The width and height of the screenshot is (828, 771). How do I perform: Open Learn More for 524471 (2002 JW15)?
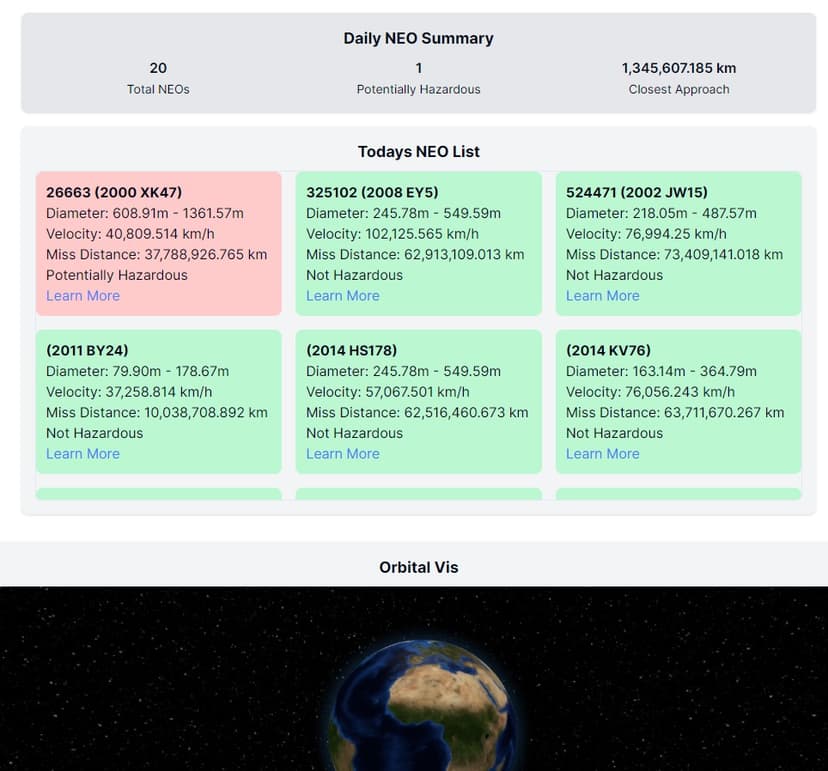[x=602, y=295]
